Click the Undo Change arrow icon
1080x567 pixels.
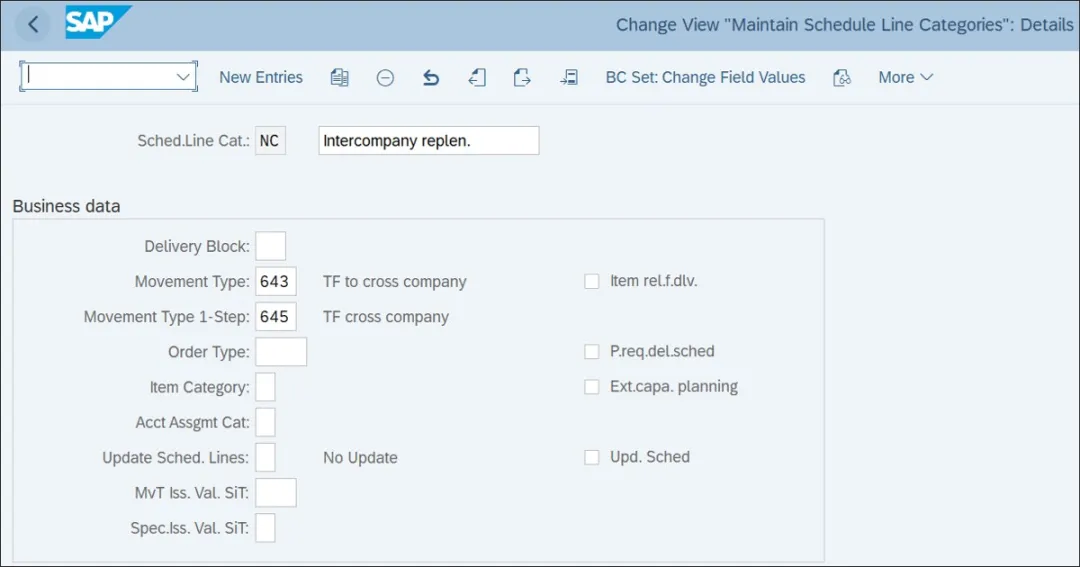[x=431, y=77]
